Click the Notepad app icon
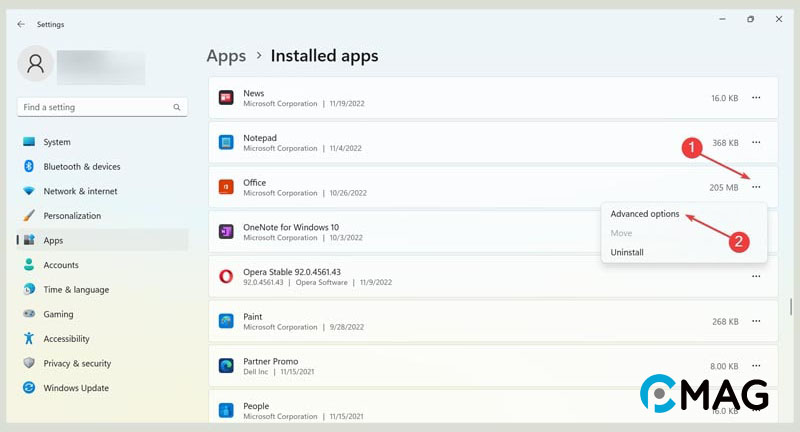Image resolution: width=800 pixels, height=432 pixels. pos(226,142)
